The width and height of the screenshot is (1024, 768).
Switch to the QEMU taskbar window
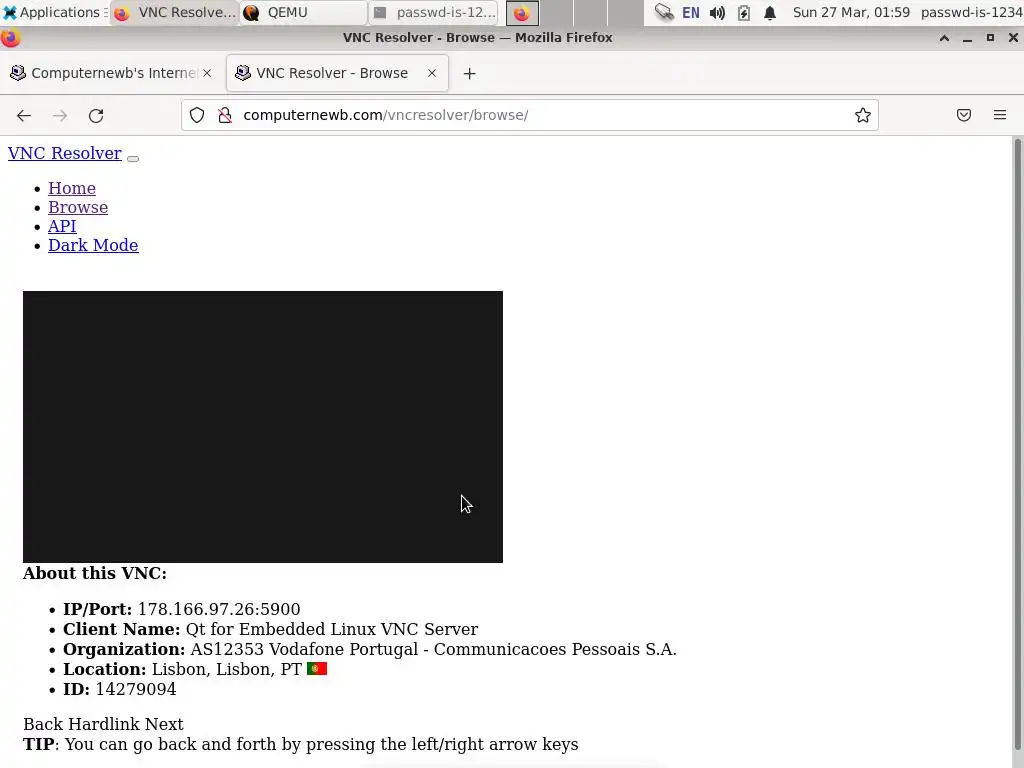[x=303, y=12]
